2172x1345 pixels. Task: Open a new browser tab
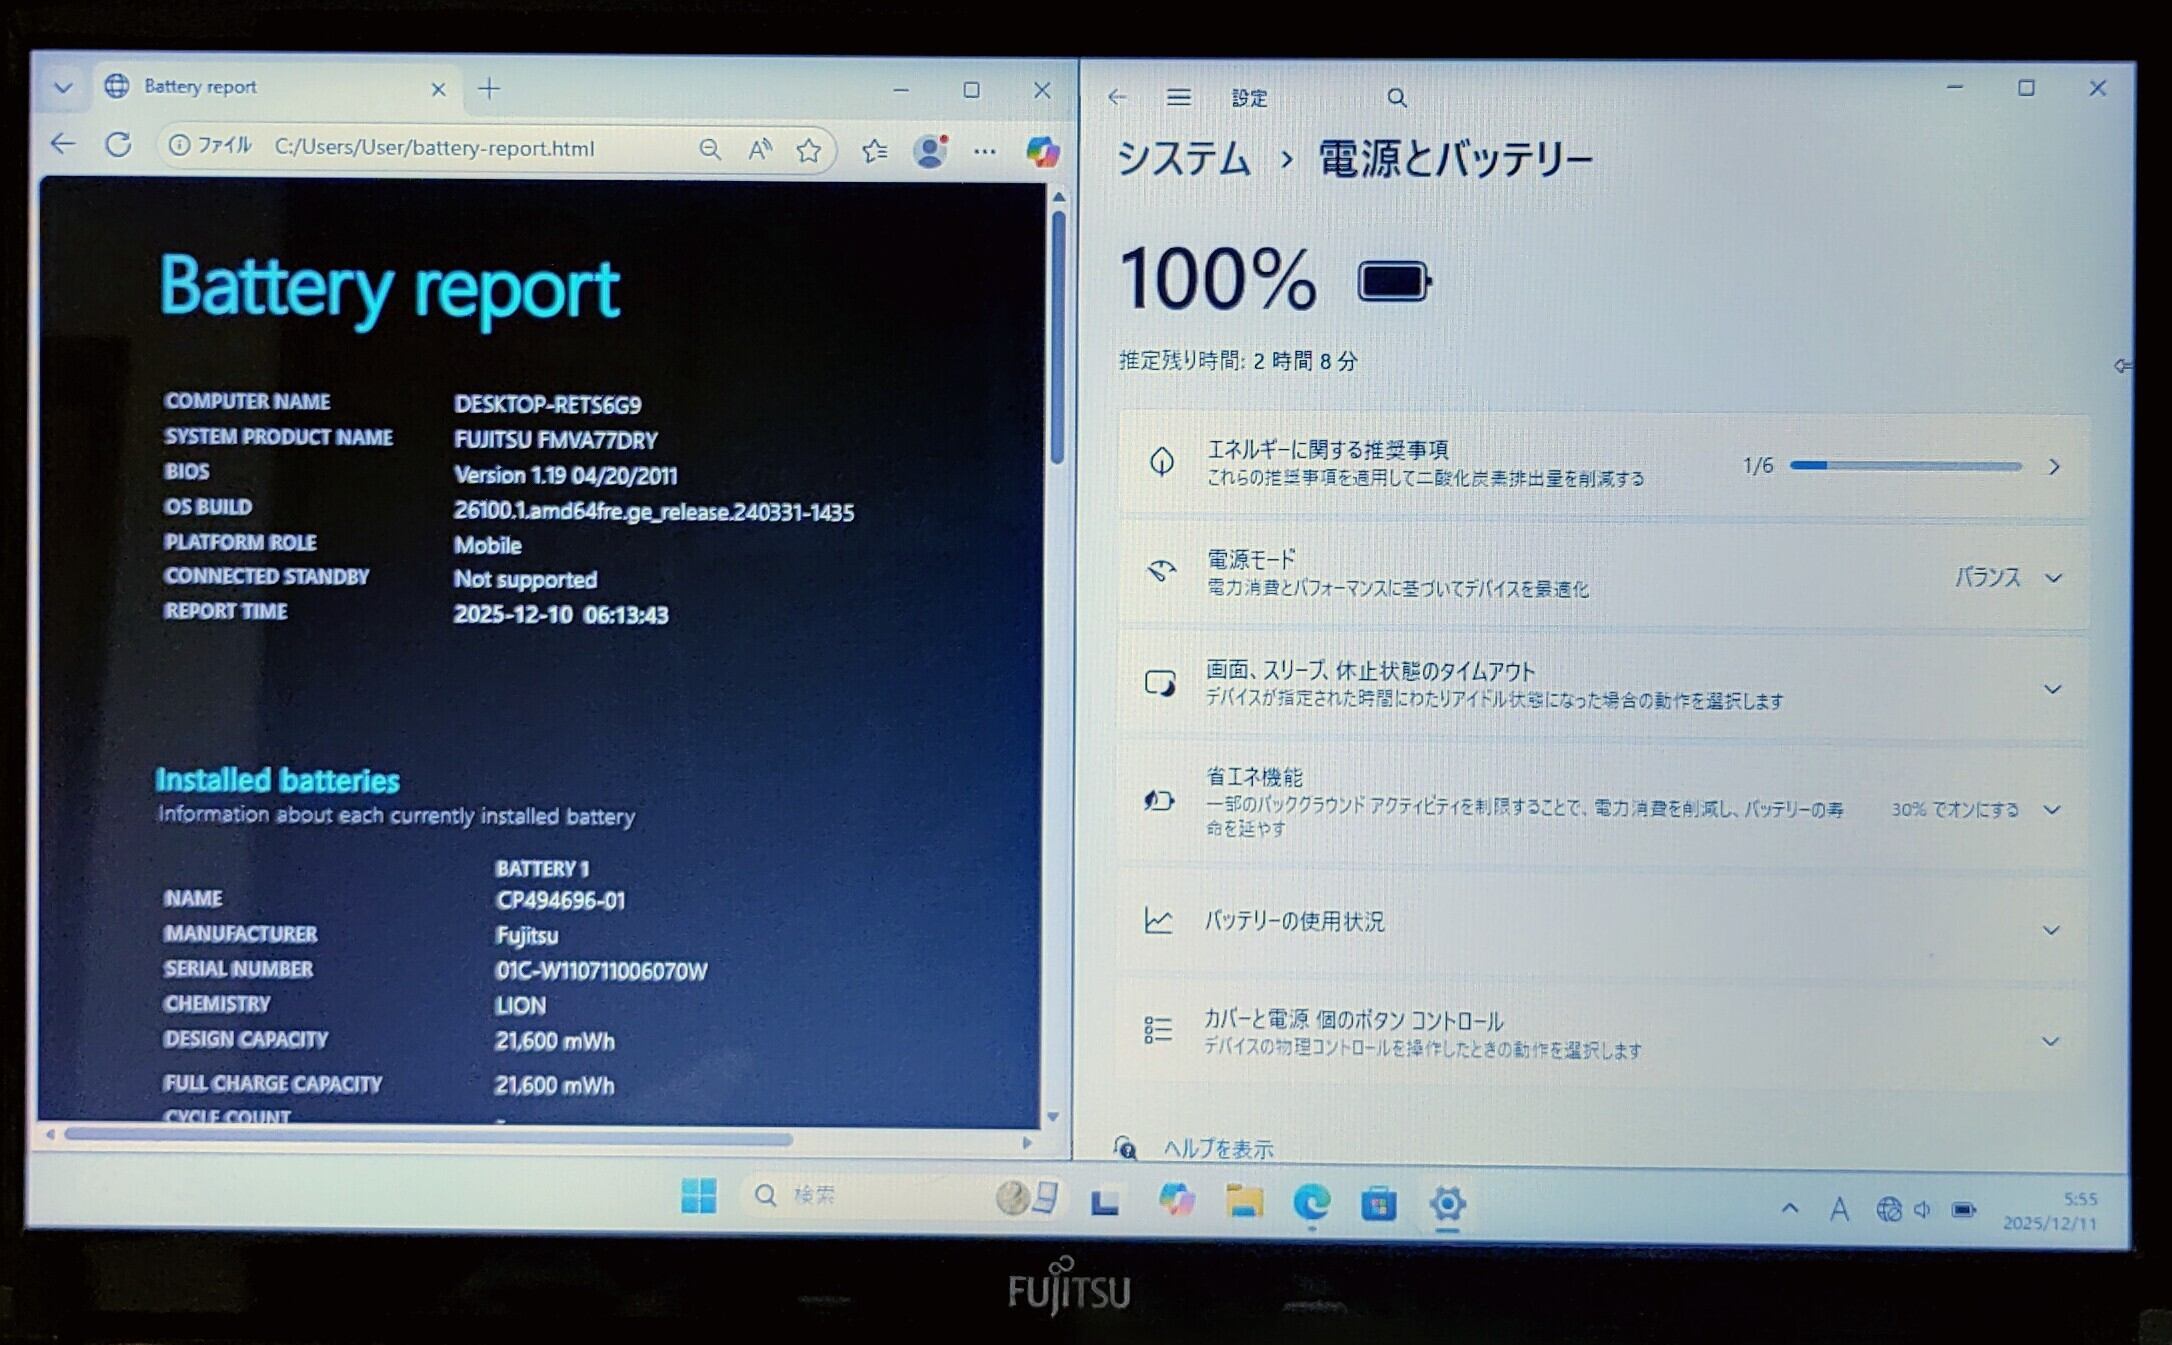coord(489,89)
